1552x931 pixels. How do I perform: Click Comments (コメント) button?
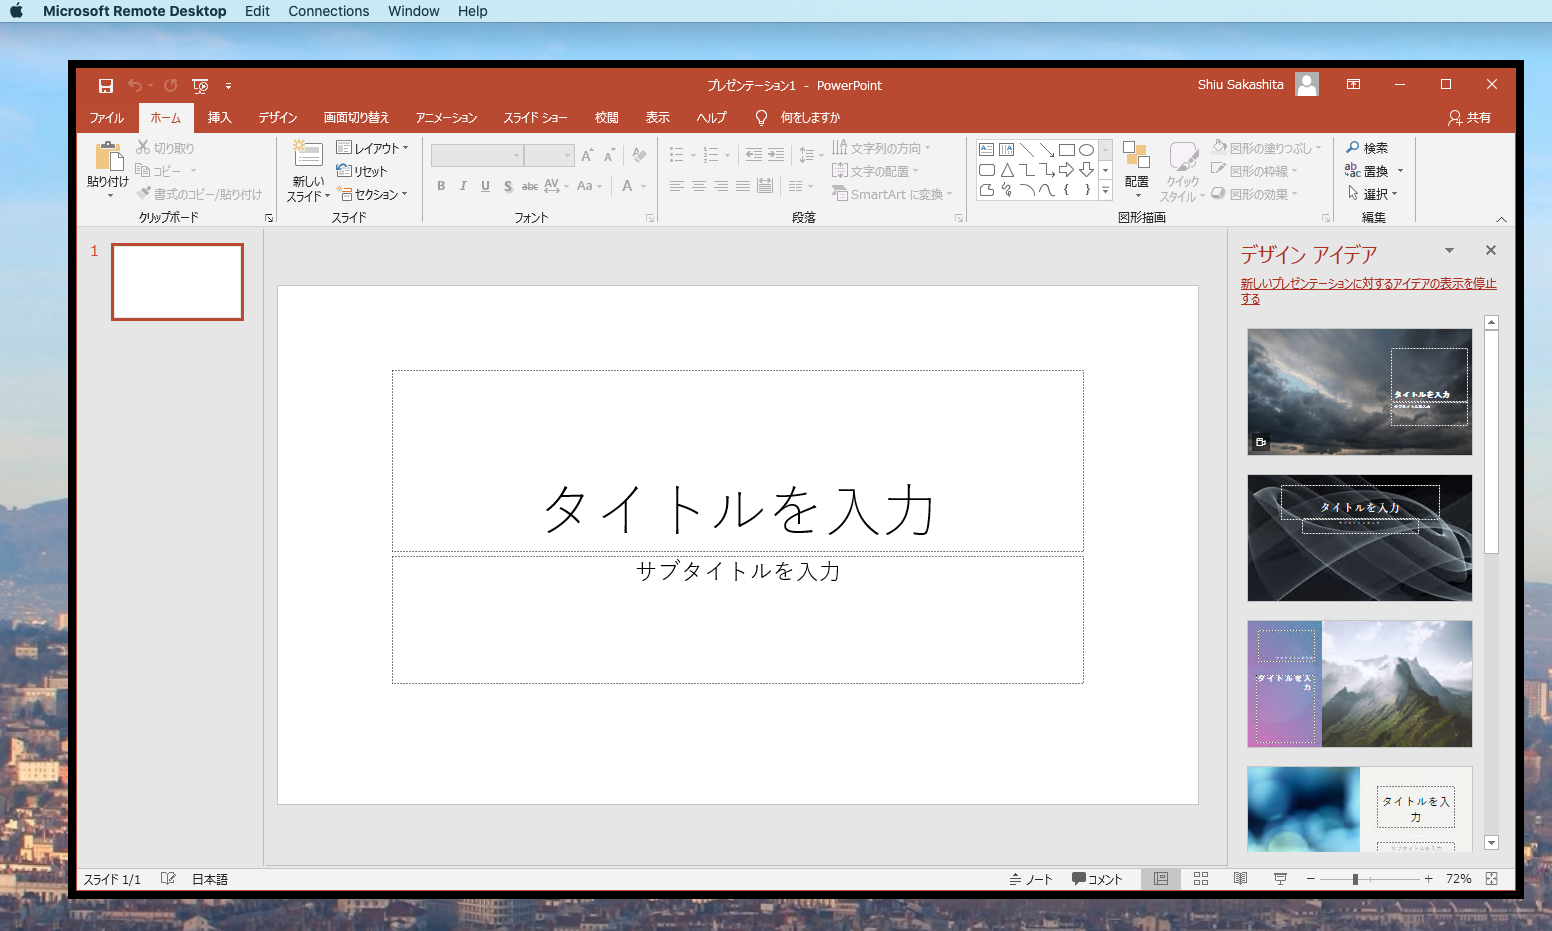(x=1097, y=879)
